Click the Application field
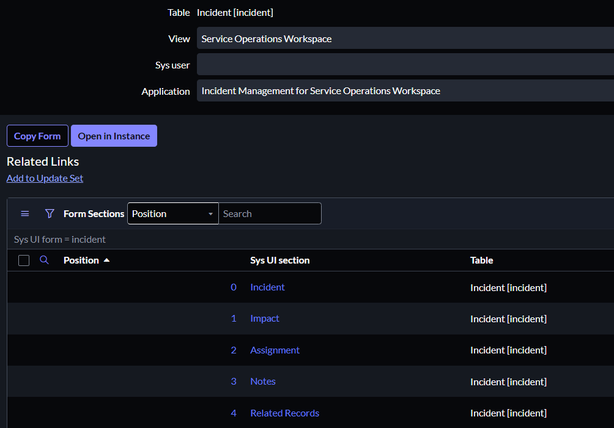The image size is (614, 428). click(405, 91)
